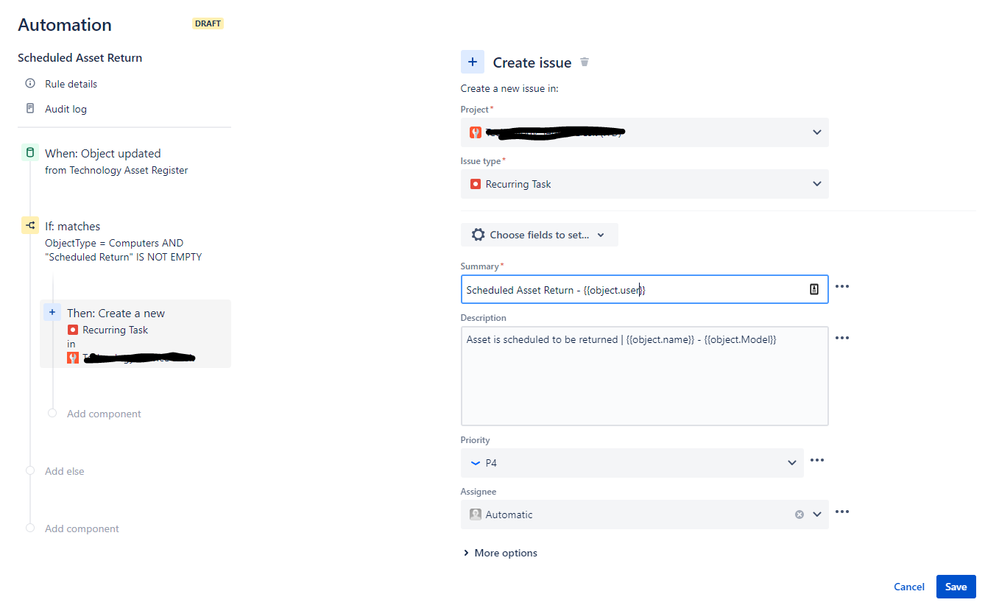Open the Priority P4 dropdown
Viewport: 999px width, 616px height.
(632, 463)
